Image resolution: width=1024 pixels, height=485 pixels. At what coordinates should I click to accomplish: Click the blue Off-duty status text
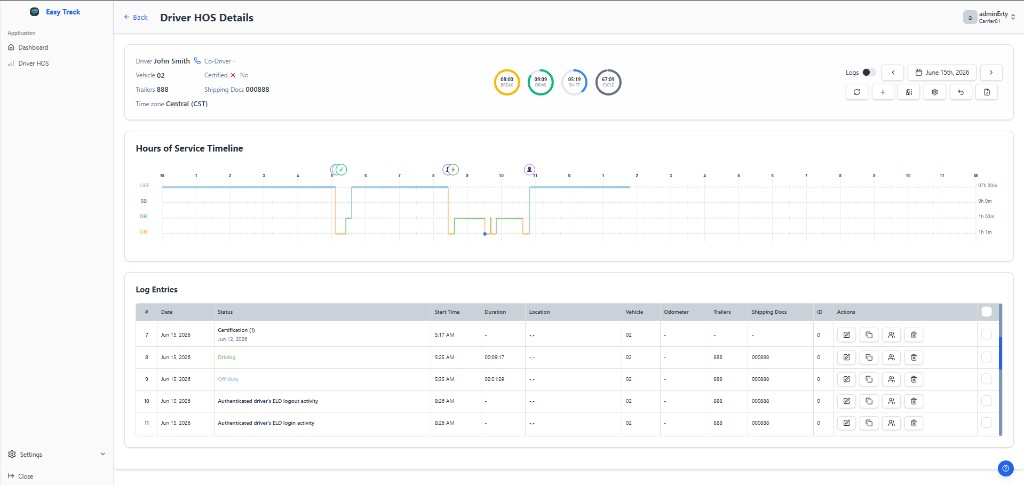pyautogui.click(x=228, y=379)
